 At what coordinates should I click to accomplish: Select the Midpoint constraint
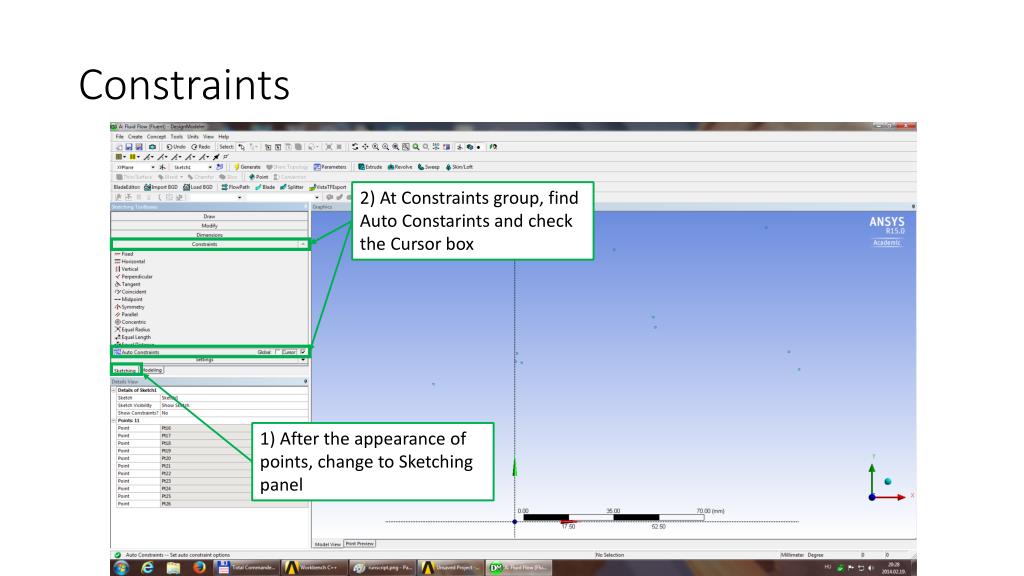point(129,299)
